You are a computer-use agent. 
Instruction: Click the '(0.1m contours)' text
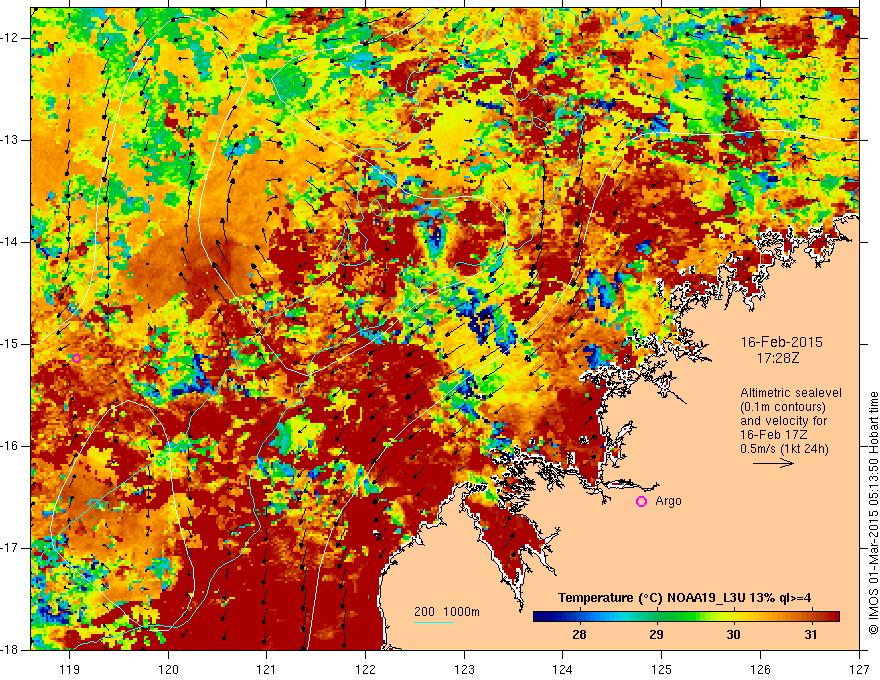coord(783,407)
